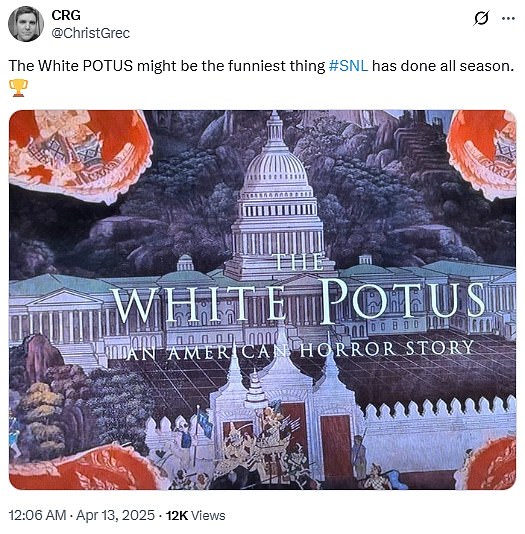Viewport: 525px width, 534px height.
Task: Click 'An American Horror Story' subtitle in image
Action: 300,350
